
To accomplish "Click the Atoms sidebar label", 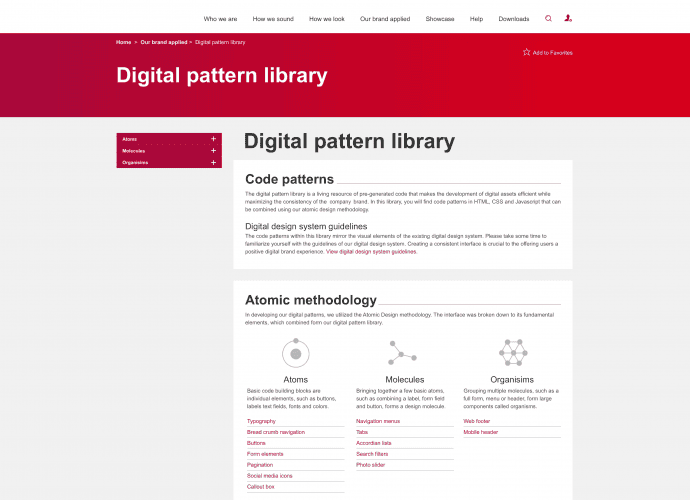I will (x=129, y=139).
